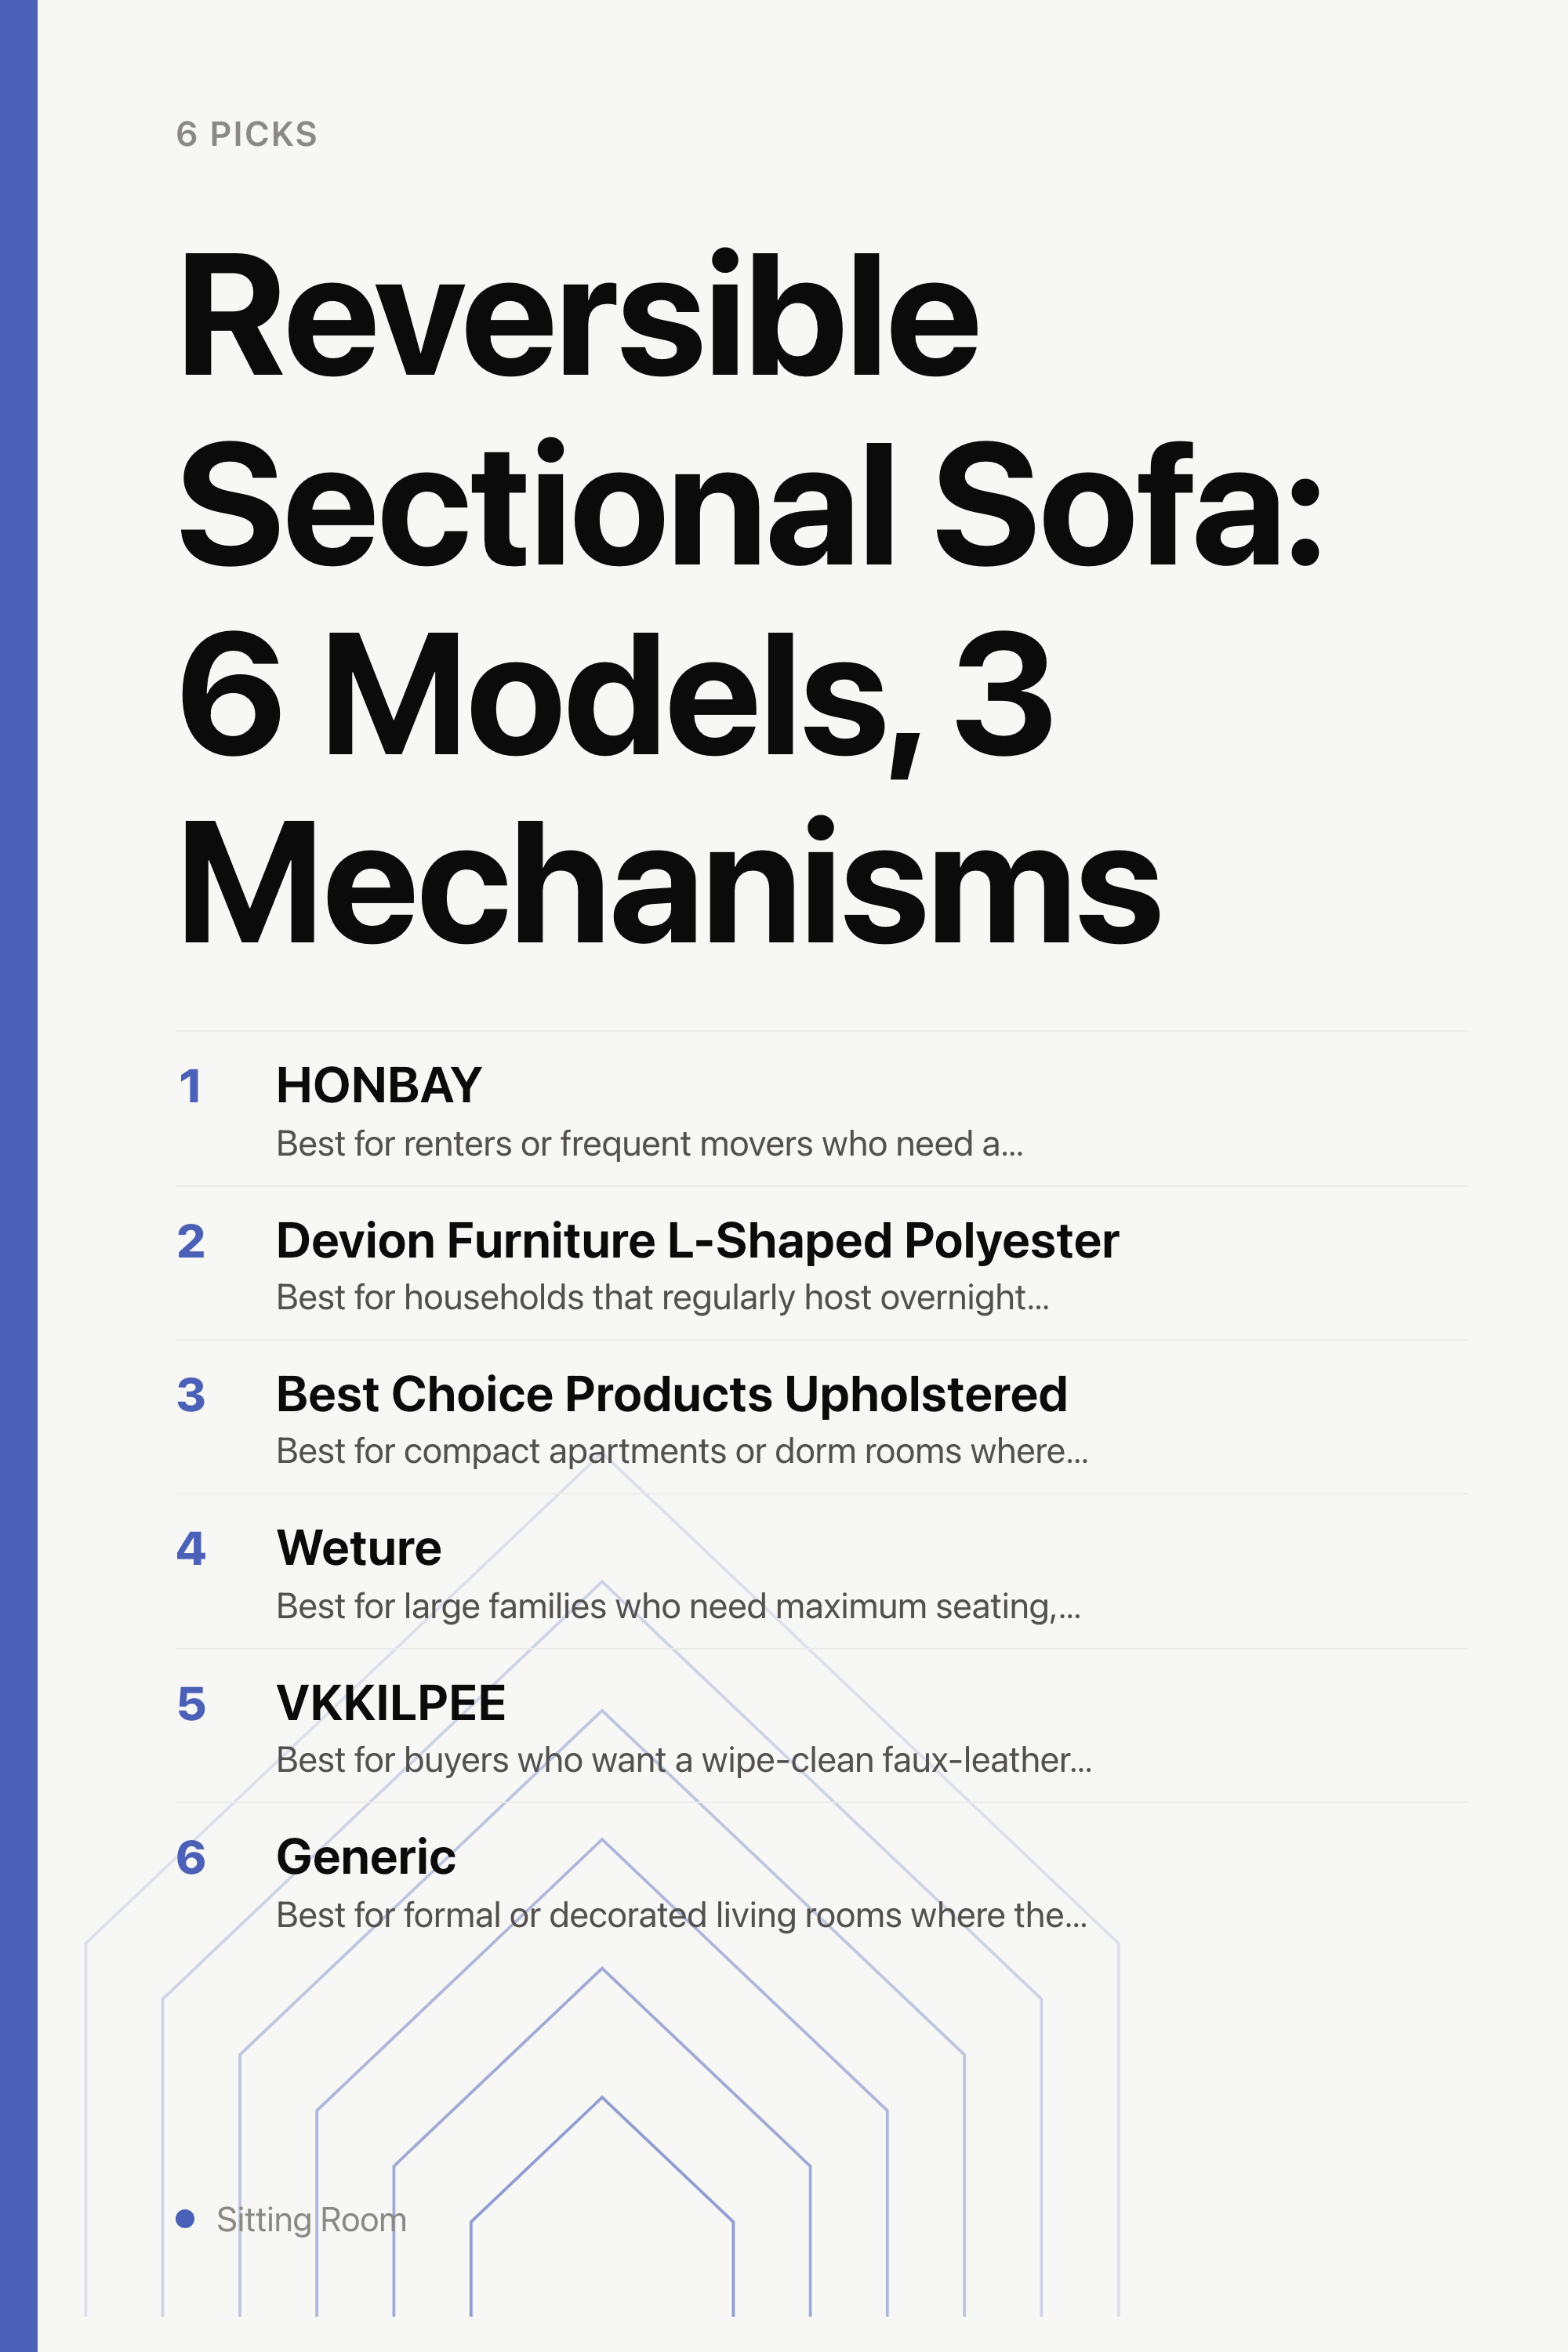
Task: Click the number 6 list marker
Action: pos(191,1858)
